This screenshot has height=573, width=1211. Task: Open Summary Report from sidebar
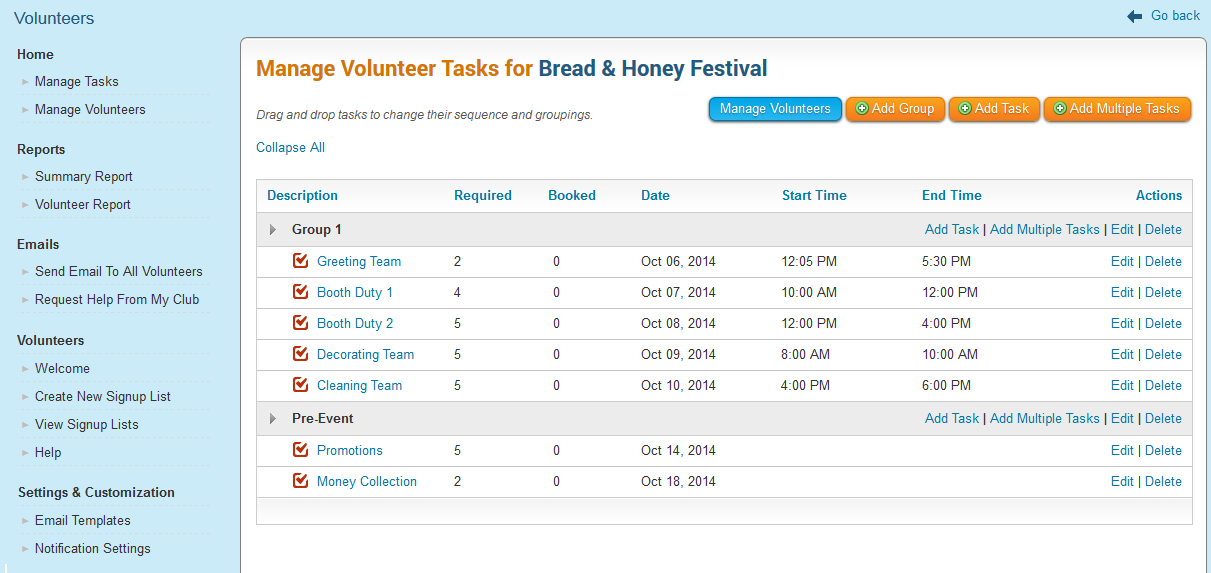pos(84,177)
